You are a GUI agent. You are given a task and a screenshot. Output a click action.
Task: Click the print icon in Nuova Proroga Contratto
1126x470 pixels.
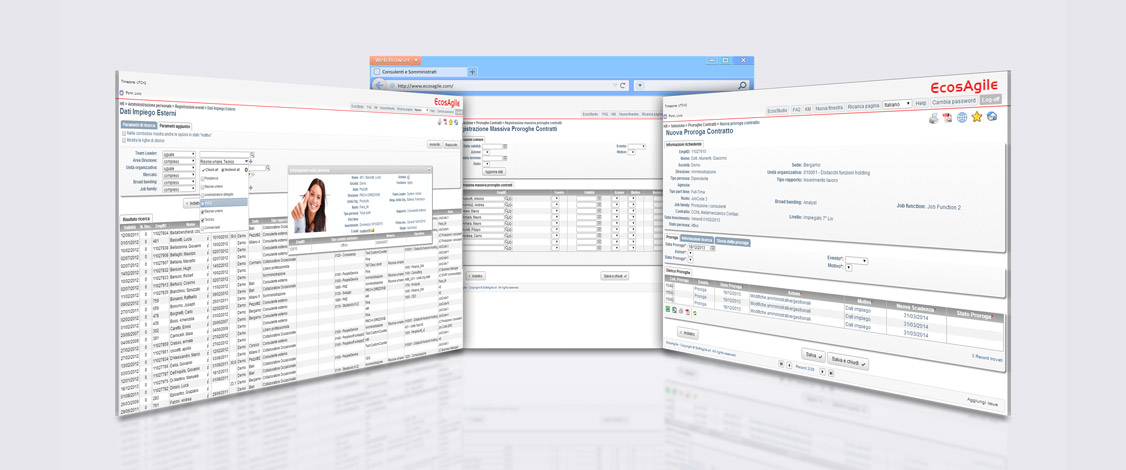933,119
